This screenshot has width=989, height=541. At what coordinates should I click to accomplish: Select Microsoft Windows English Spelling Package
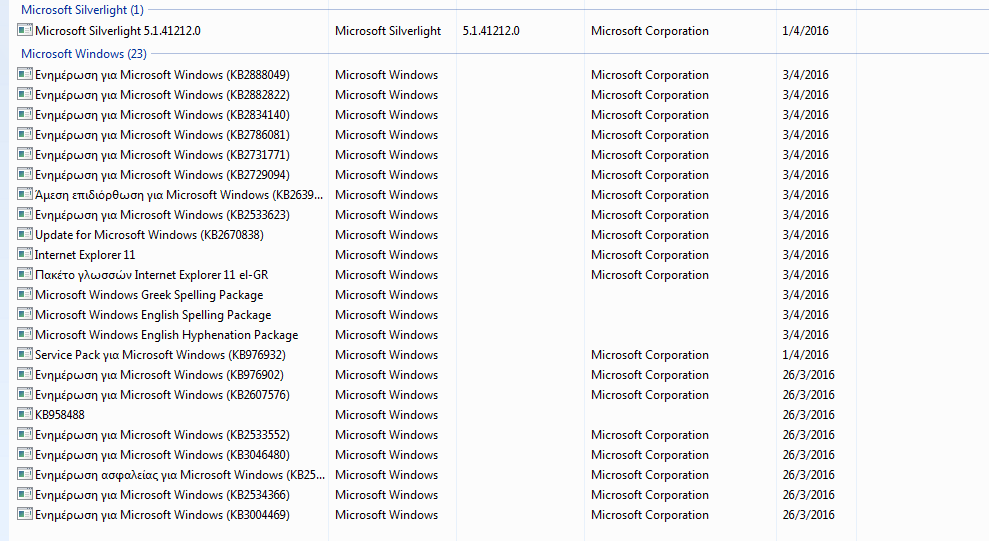pos(153,315)
